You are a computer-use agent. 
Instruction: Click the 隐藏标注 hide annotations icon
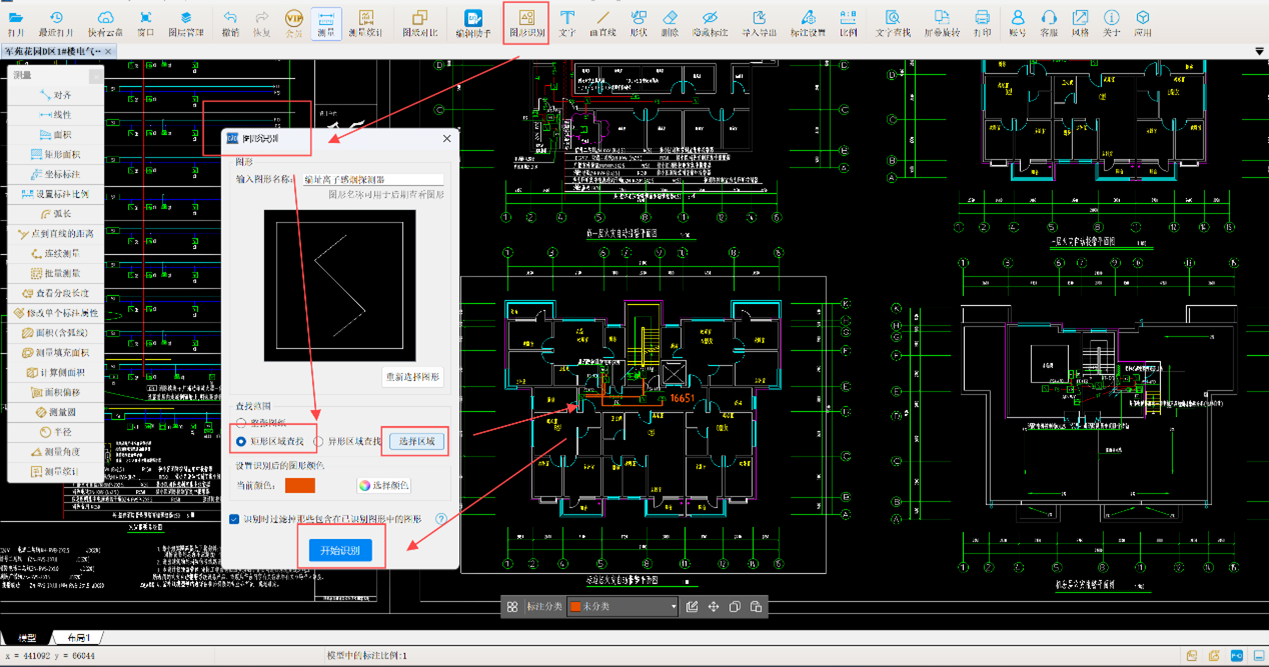pos(709,22)
